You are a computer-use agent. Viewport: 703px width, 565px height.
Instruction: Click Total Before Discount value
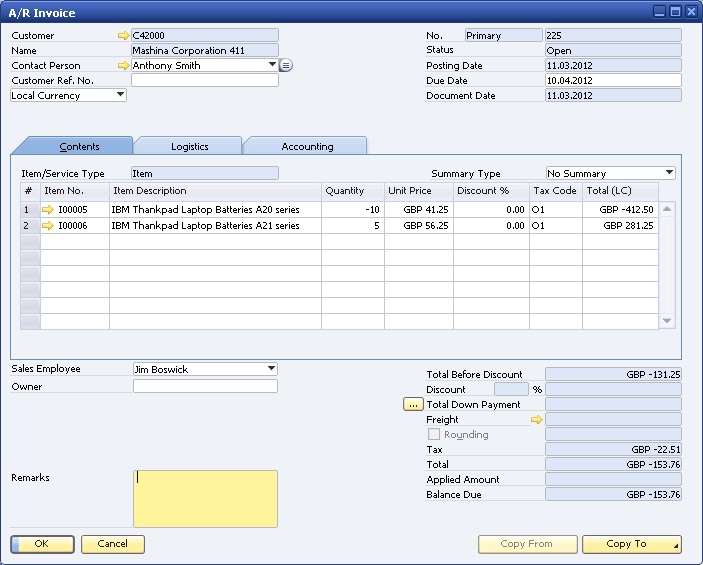coord(613,374)
